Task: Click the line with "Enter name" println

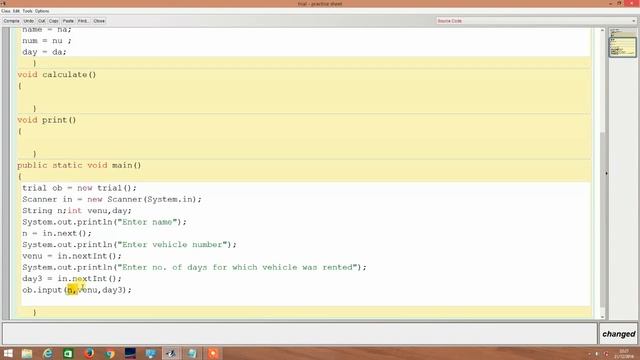Action: click(x=104, y=222)
